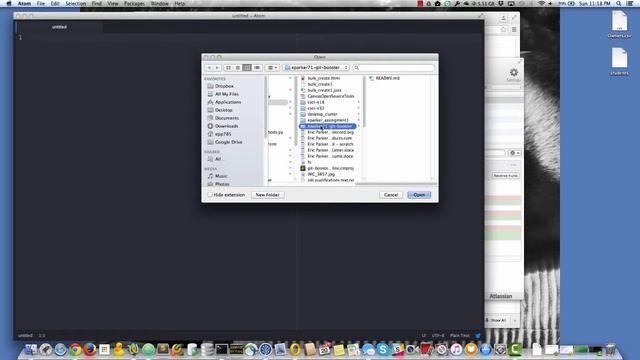The height and width of the screenshot is (360, 640).
Task: Open Chrome from the Dock
Action: pos(75,349)
